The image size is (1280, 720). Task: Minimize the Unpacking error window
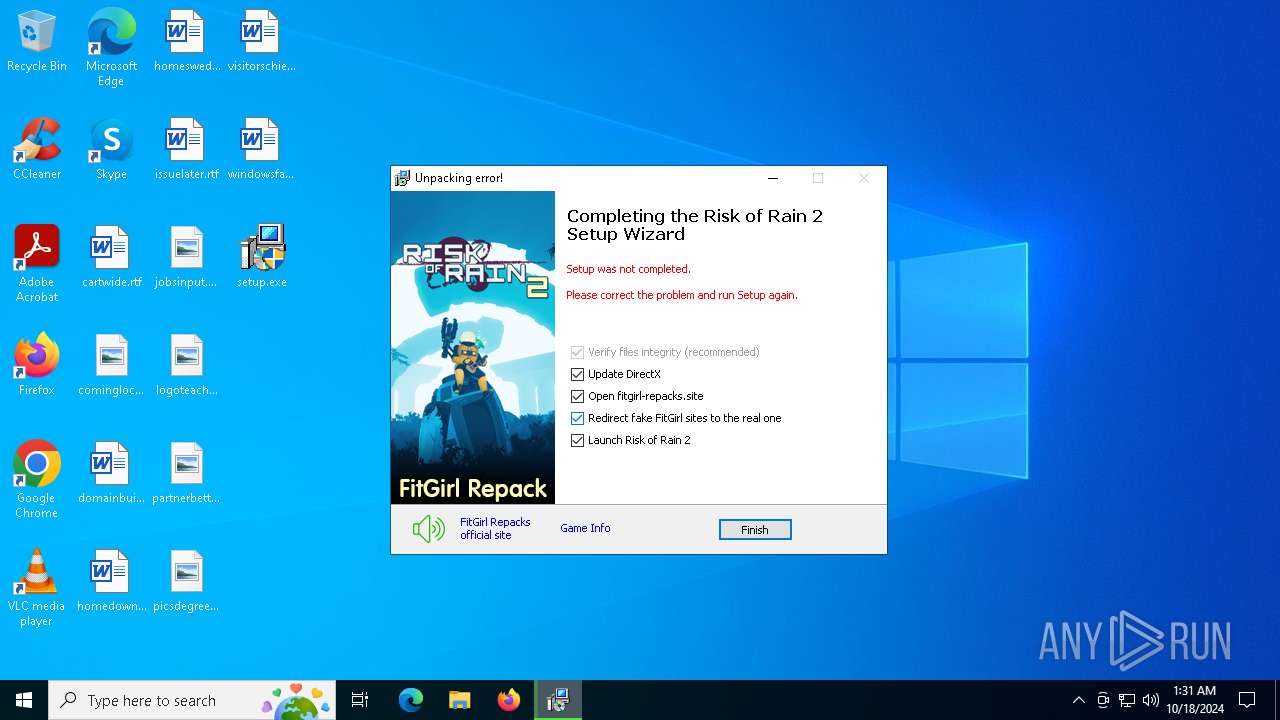772,178
